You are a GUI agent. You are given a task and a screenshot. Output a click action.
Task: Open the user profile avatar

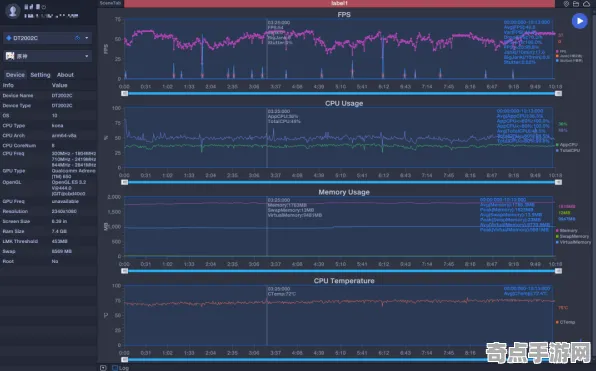(13, 11)
